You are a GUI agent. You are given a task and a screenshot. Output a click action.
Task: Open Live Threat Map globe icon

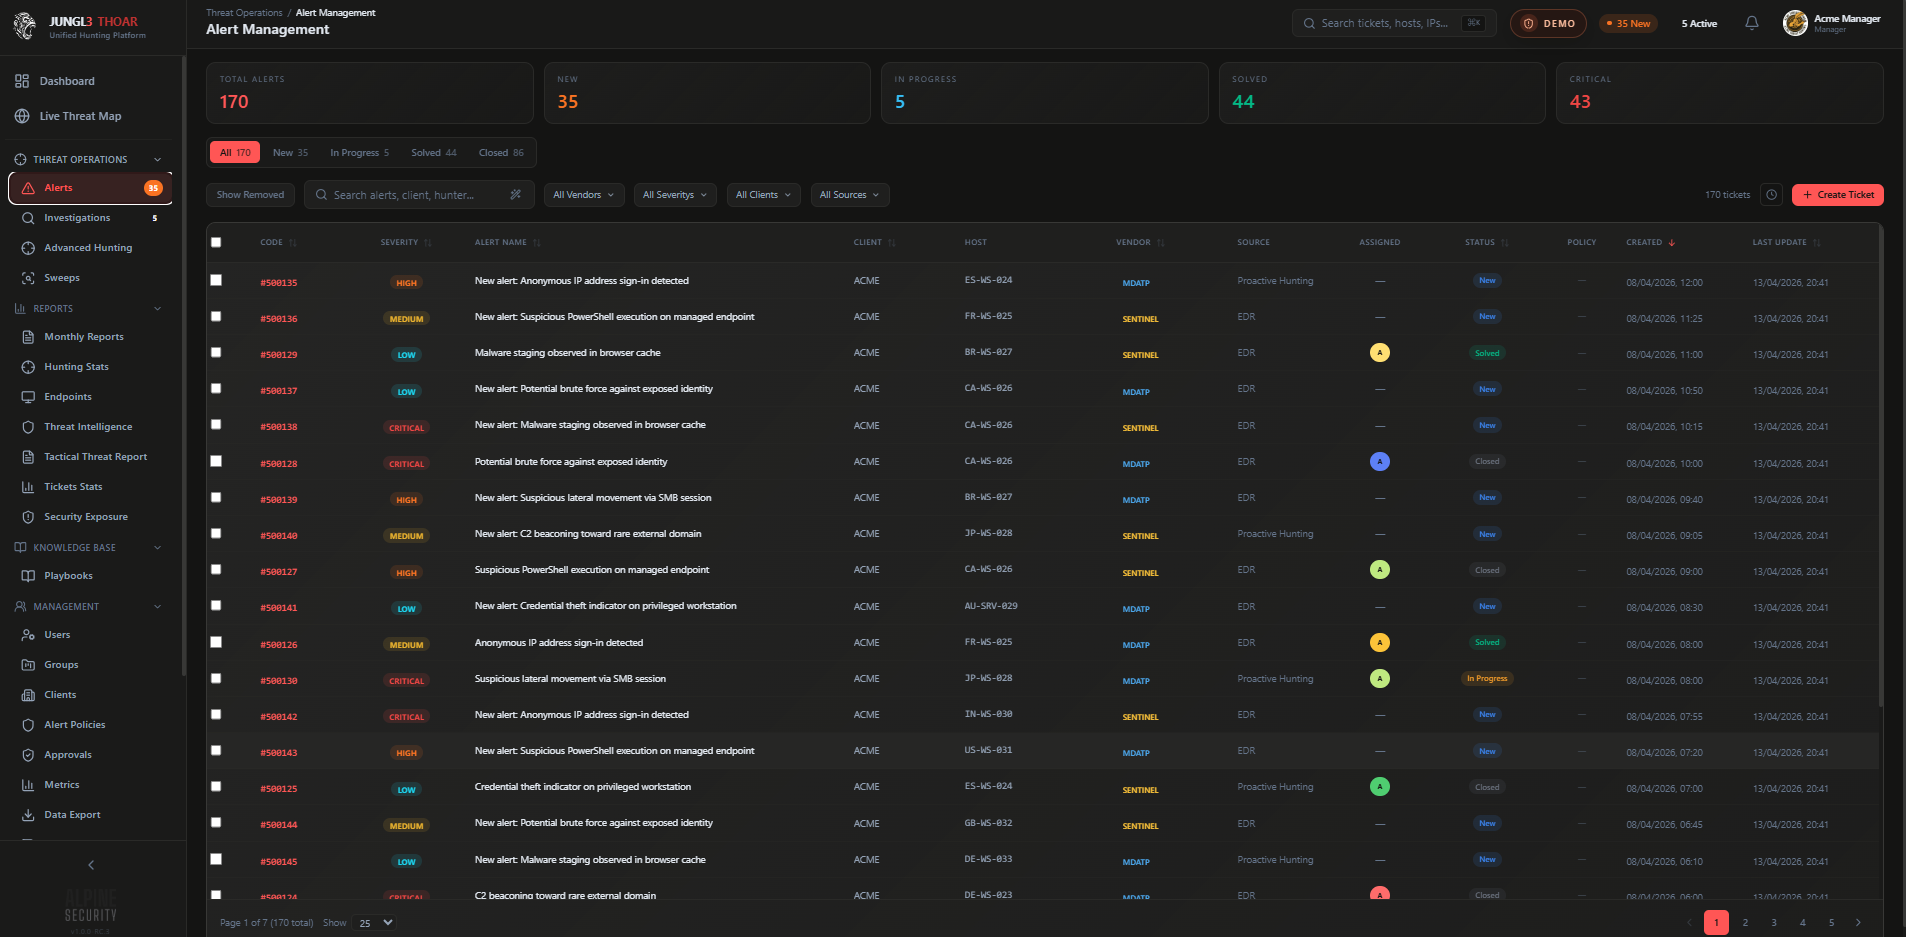(x=22, y=116)
